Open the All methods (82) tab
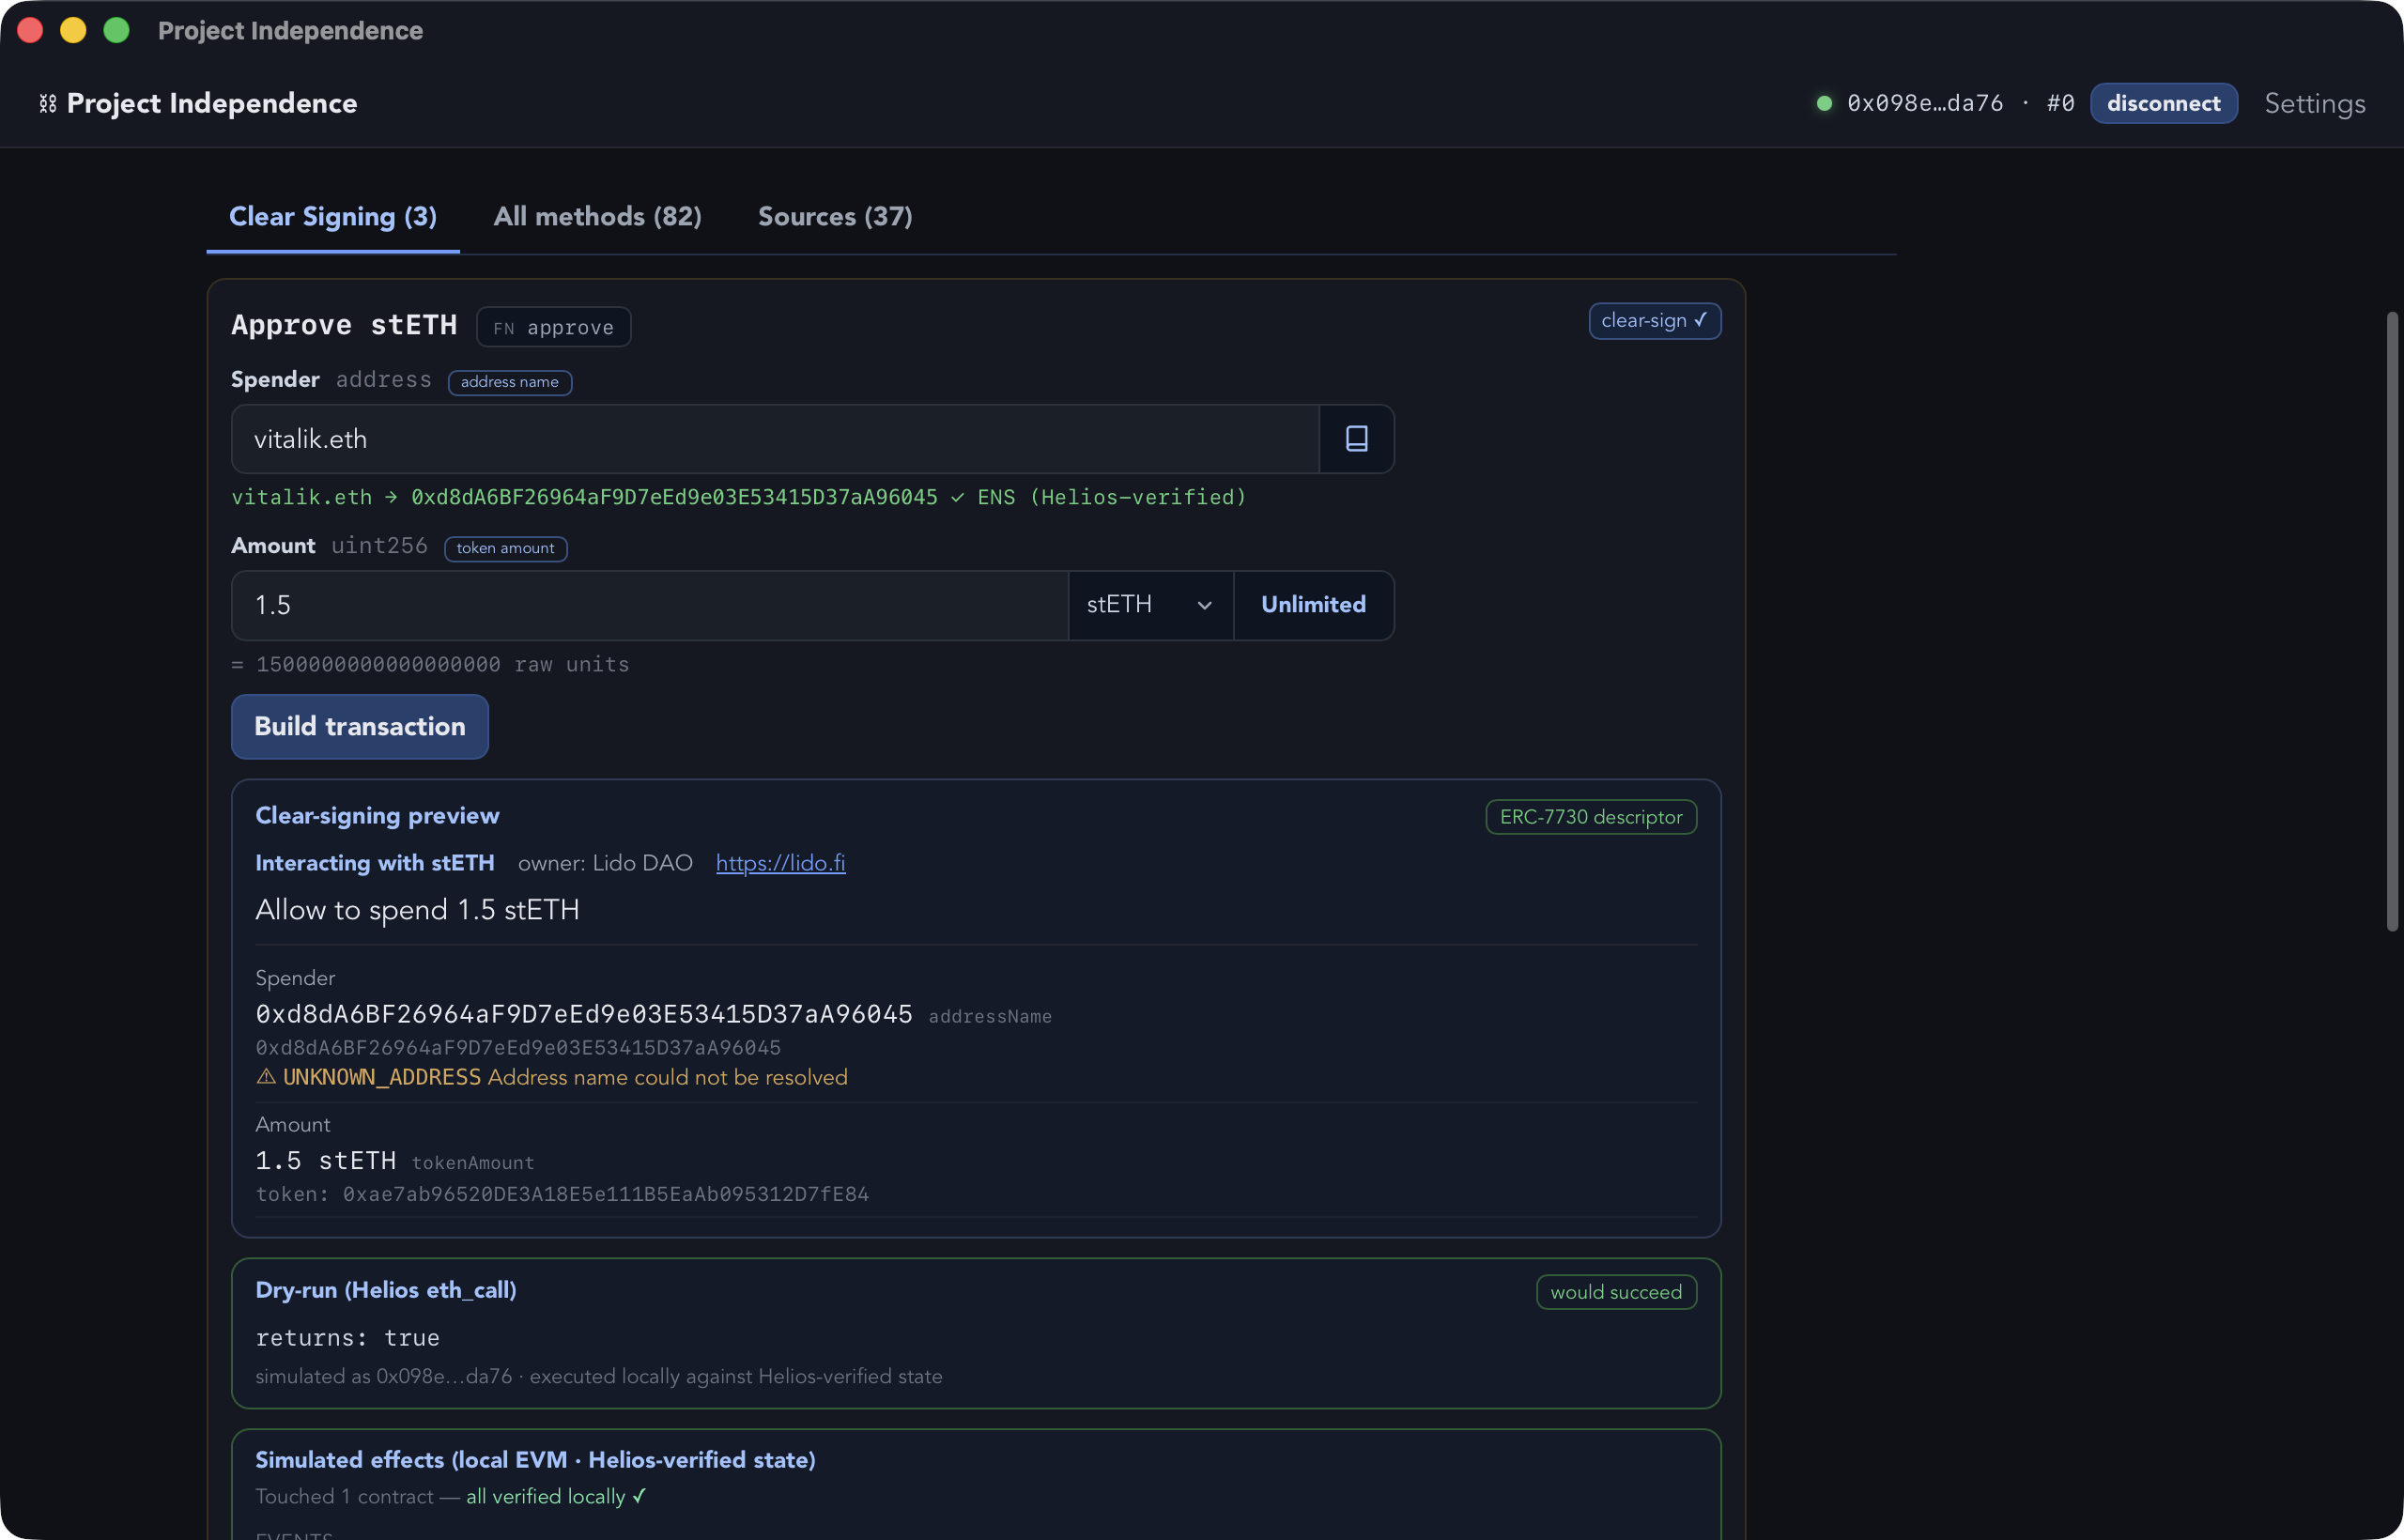Image resolution: width=2404 pixels, height=1540 pixels. pyautogui.click(x=597, y=216)
